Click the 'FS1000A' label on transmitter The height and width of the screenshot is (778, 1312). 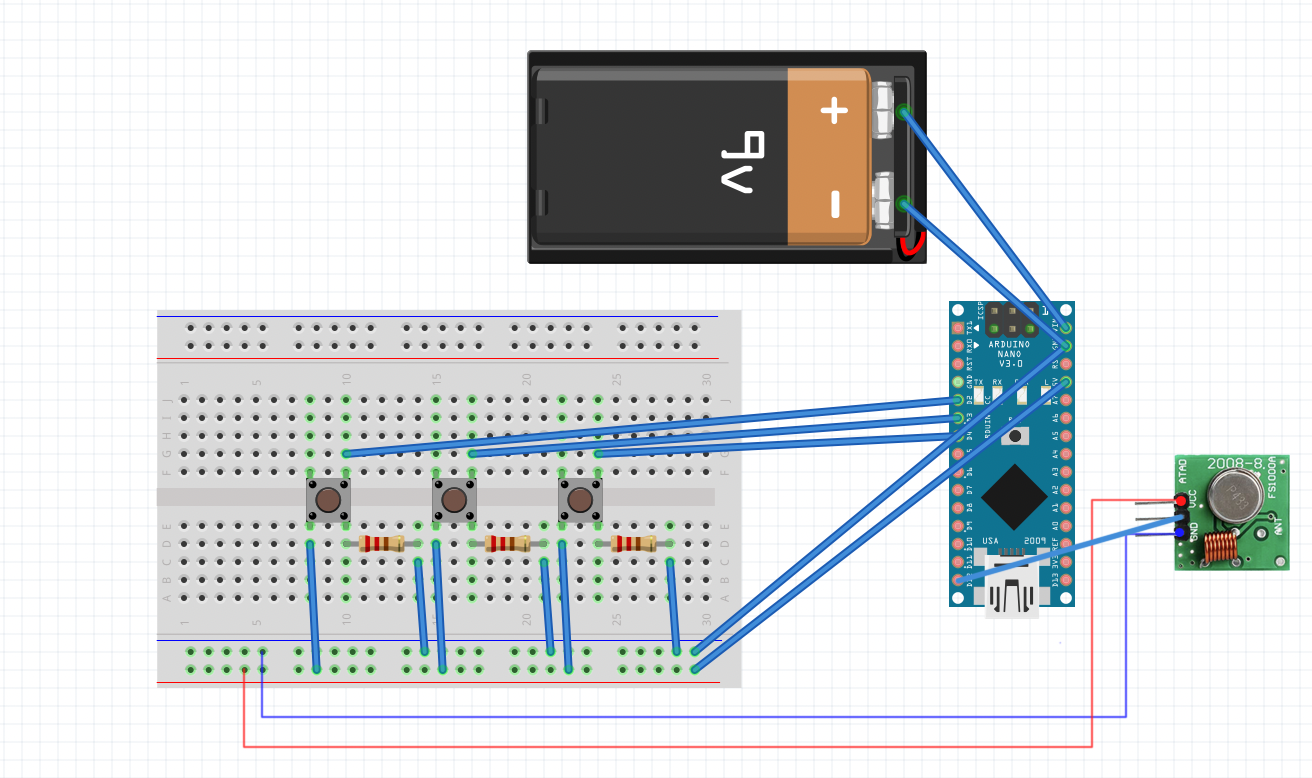pyautogui.click(x=1273, y=477)
